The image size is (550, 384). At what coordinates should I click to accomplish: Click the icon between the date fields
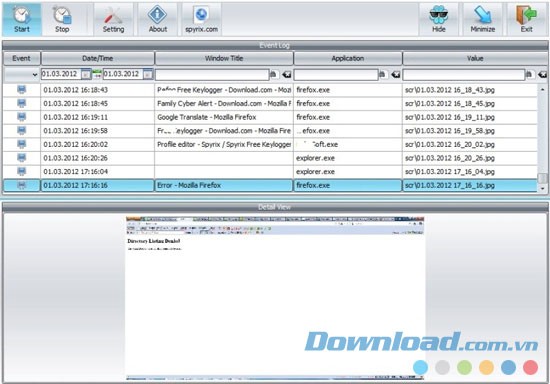click(97, 74)
